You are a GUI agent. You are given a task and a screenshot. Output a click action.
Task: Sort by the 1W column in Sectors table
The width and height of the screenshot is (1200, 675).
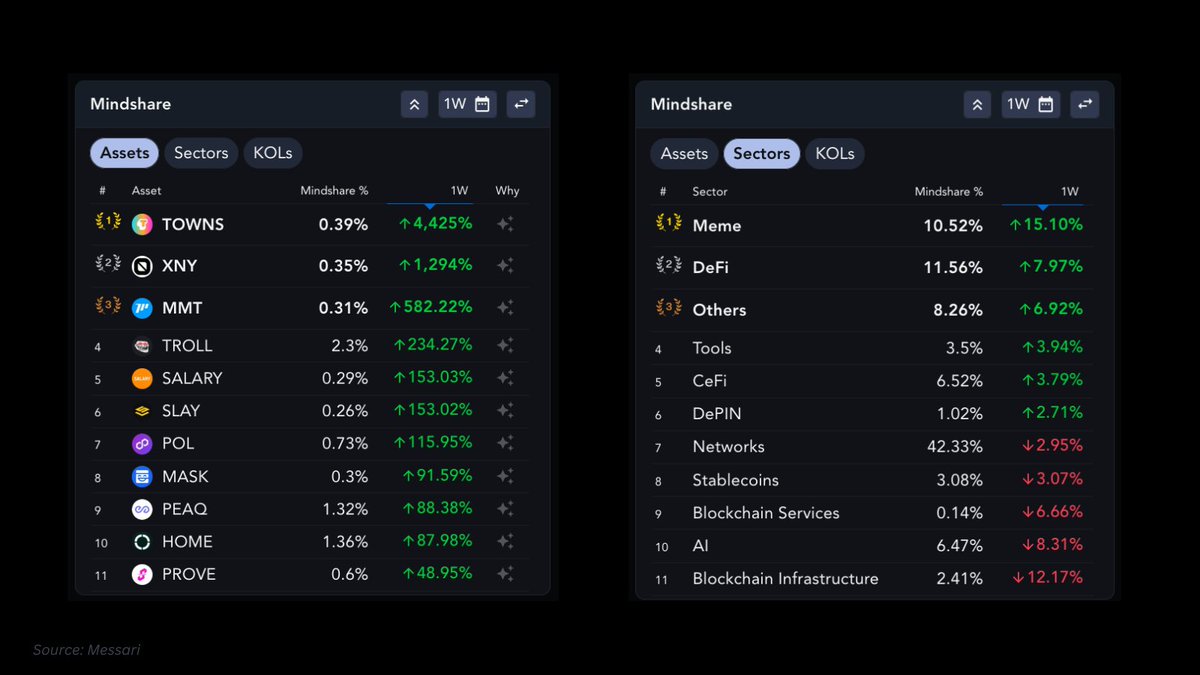(1070, 191)
